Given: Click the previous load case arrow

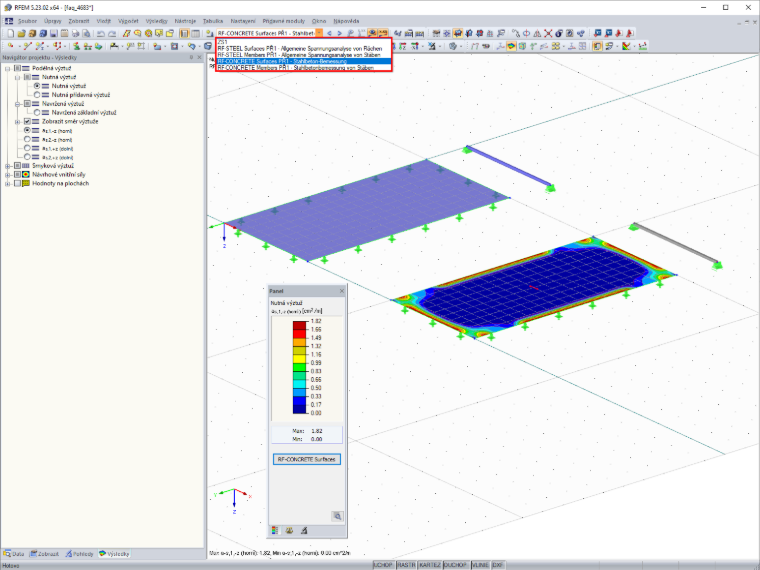Looking at the screenshot, I should pos(330,33).
